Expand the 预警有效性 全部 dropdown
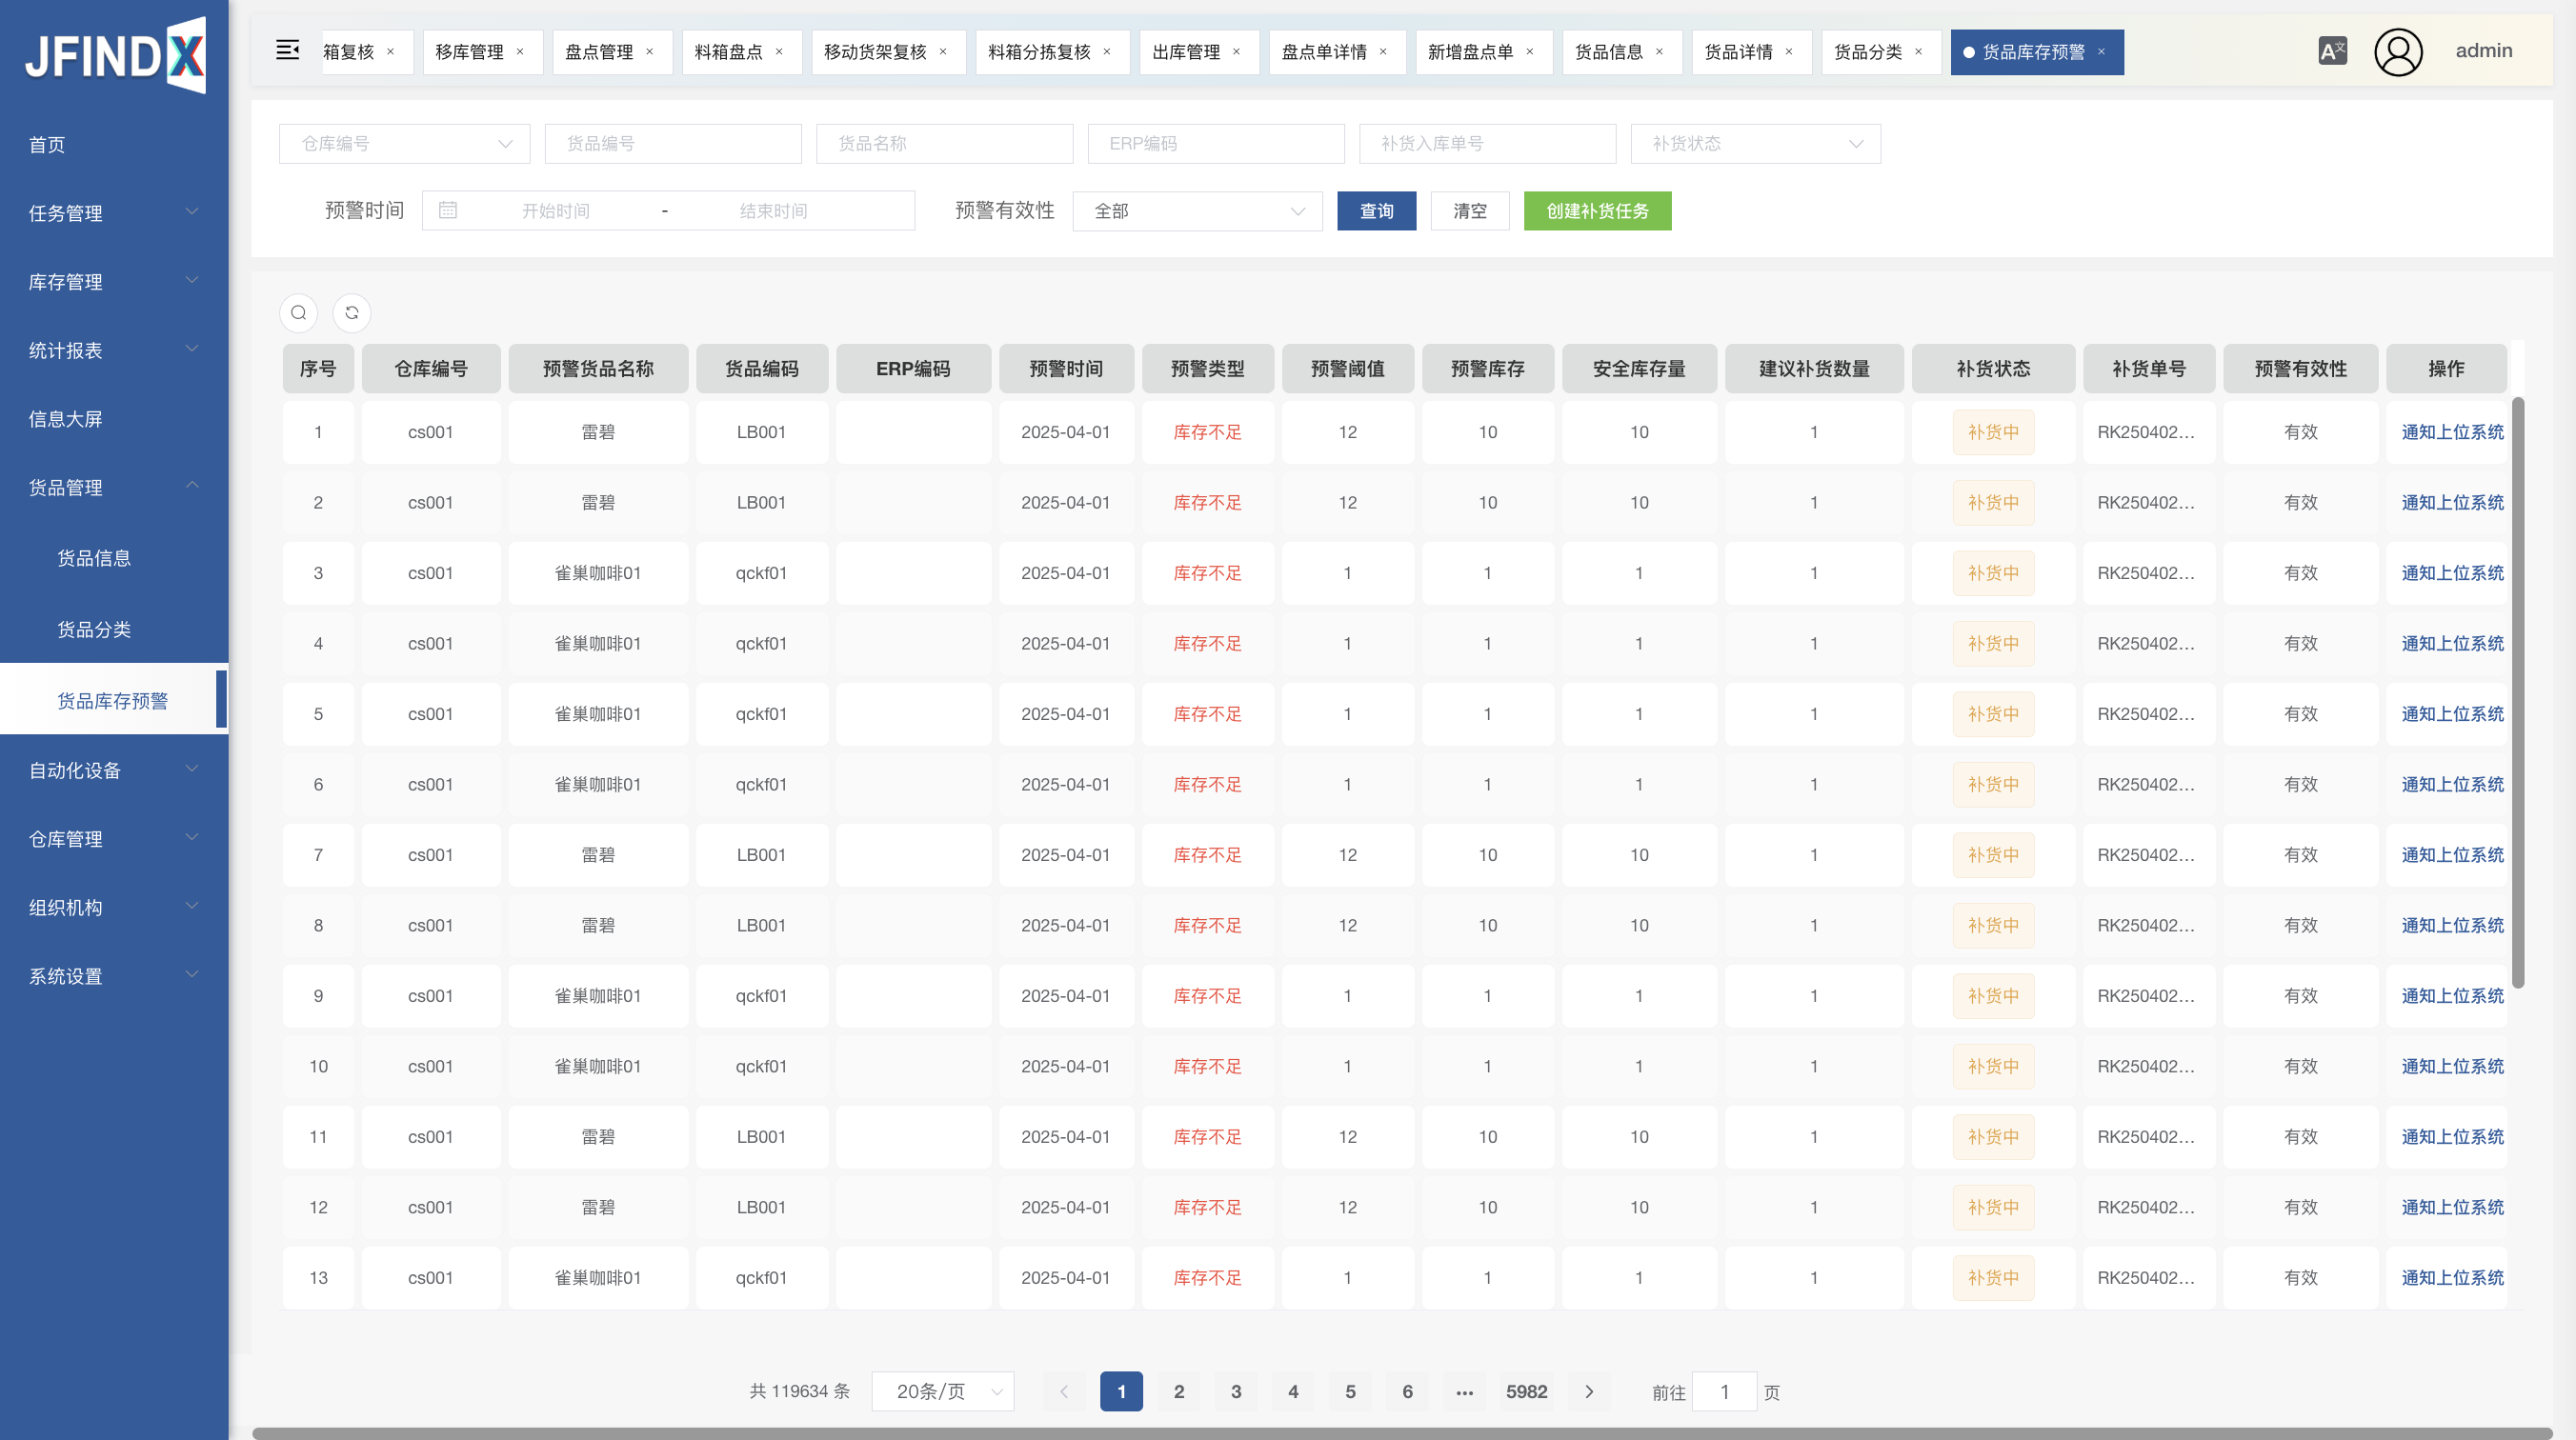 (x=1197, y=211)
